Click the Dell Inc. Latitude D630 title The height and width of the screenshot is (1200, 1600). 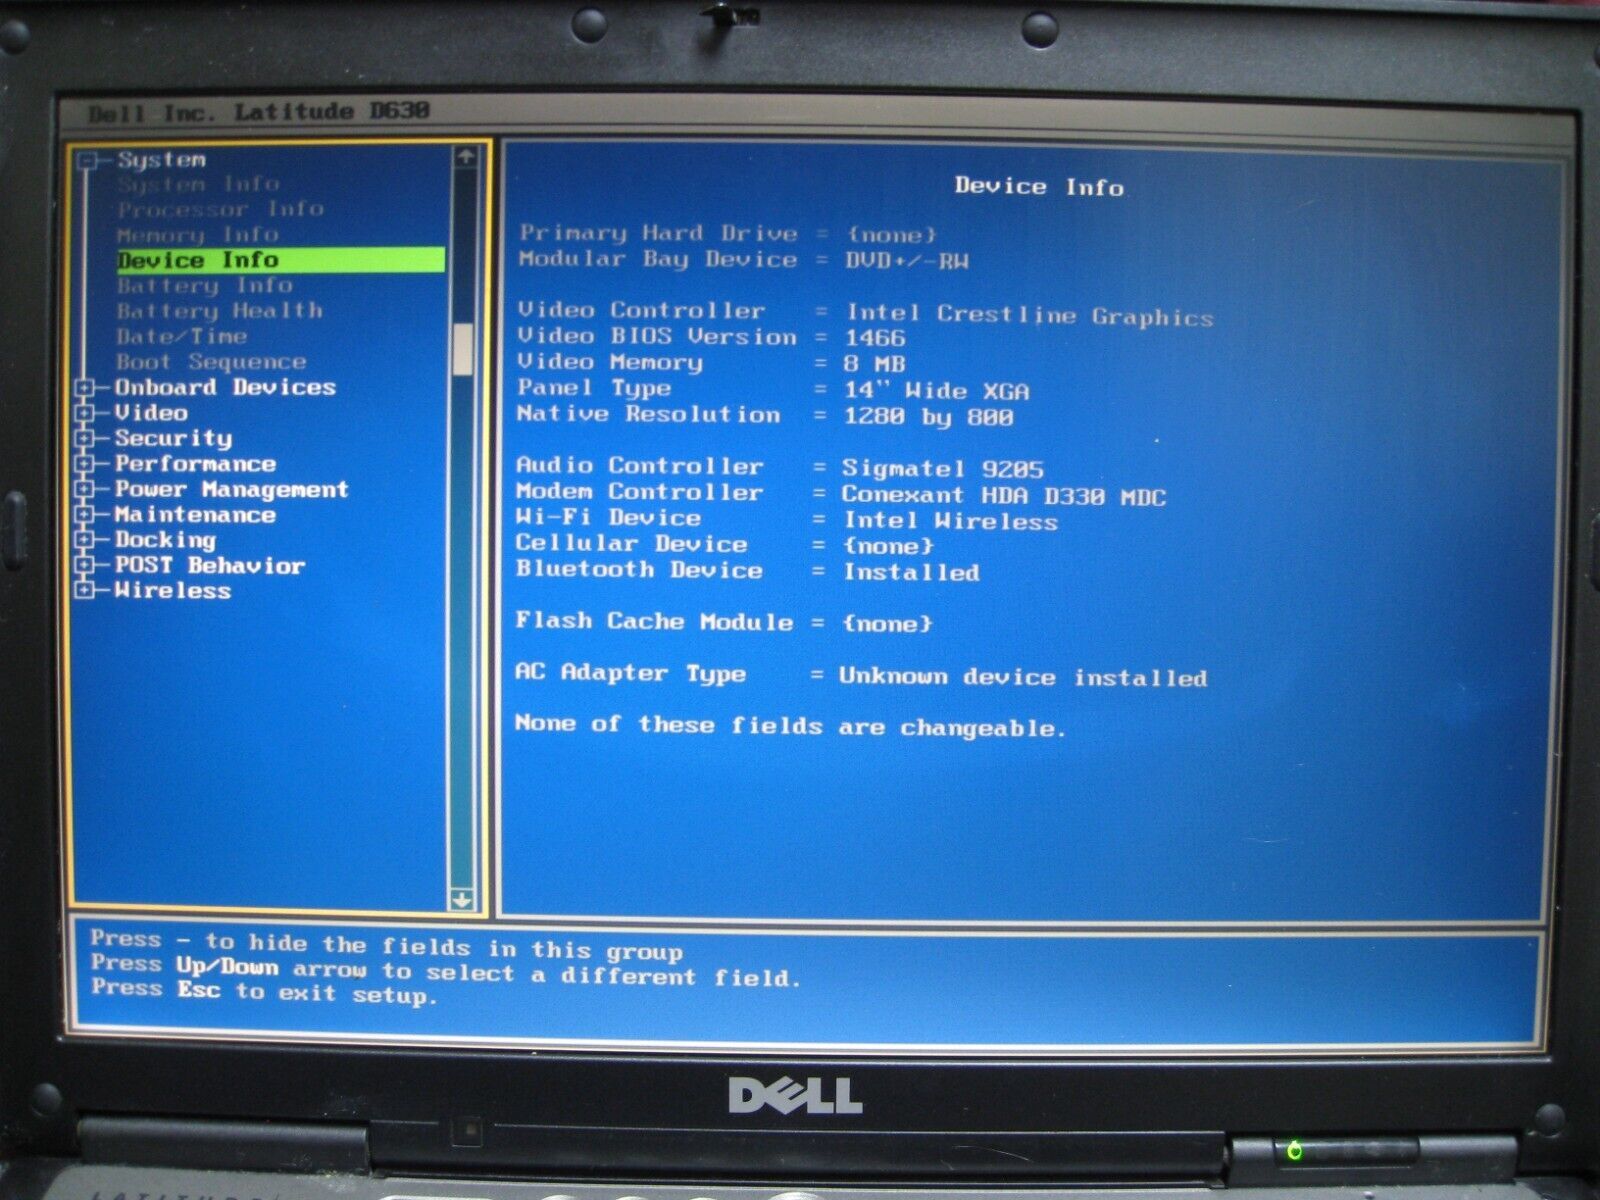click(258, 112)
